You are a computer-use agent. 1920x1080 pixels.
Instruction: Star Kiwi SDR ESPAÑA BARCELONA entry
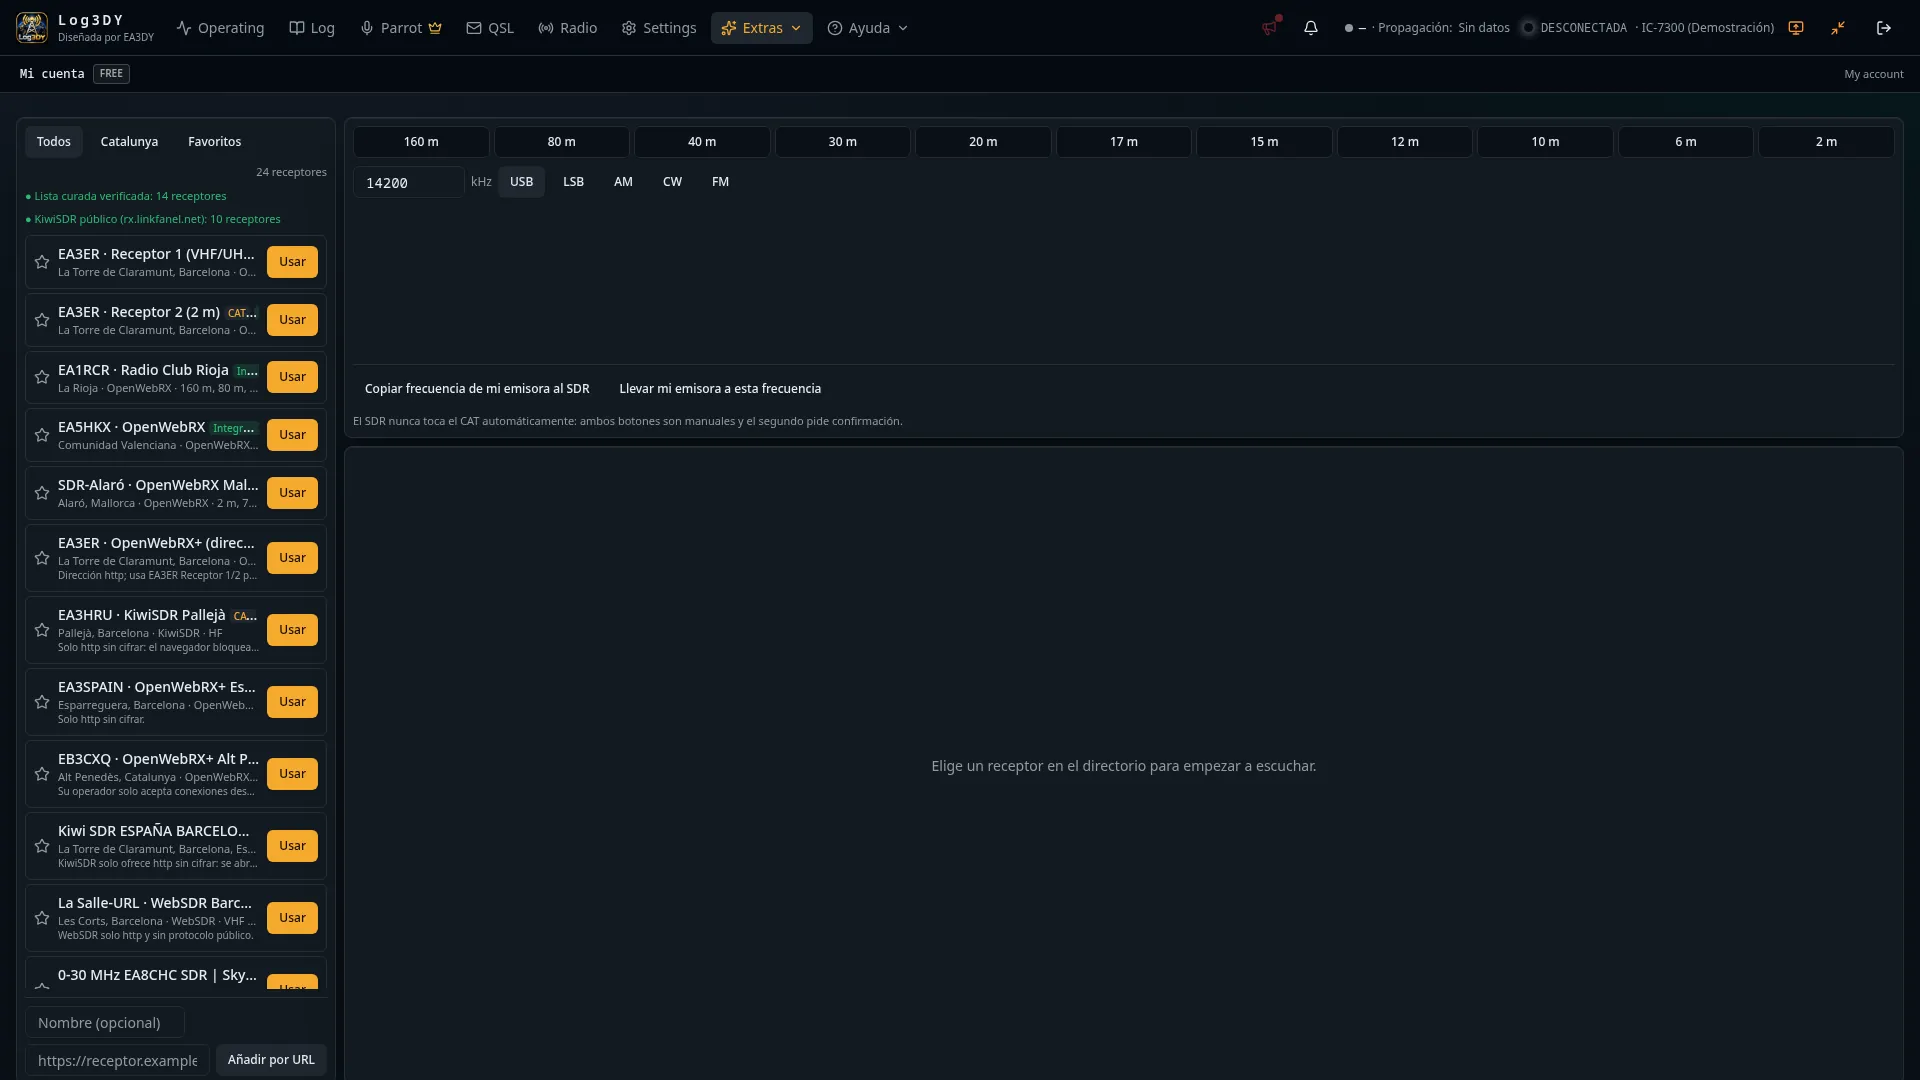click(42, 846)
